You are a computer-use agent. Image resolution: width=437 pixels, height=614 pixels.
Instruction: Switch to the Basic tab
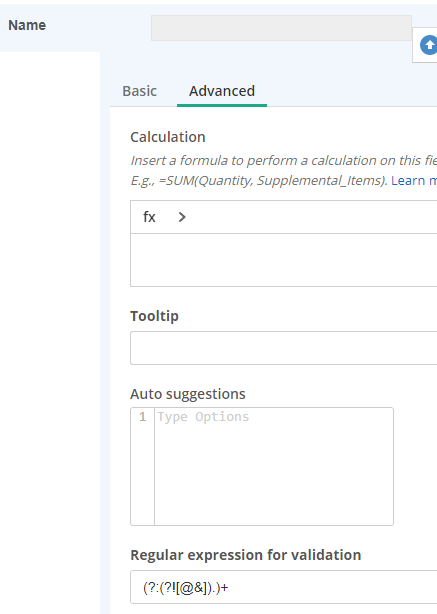click(139, 91)
